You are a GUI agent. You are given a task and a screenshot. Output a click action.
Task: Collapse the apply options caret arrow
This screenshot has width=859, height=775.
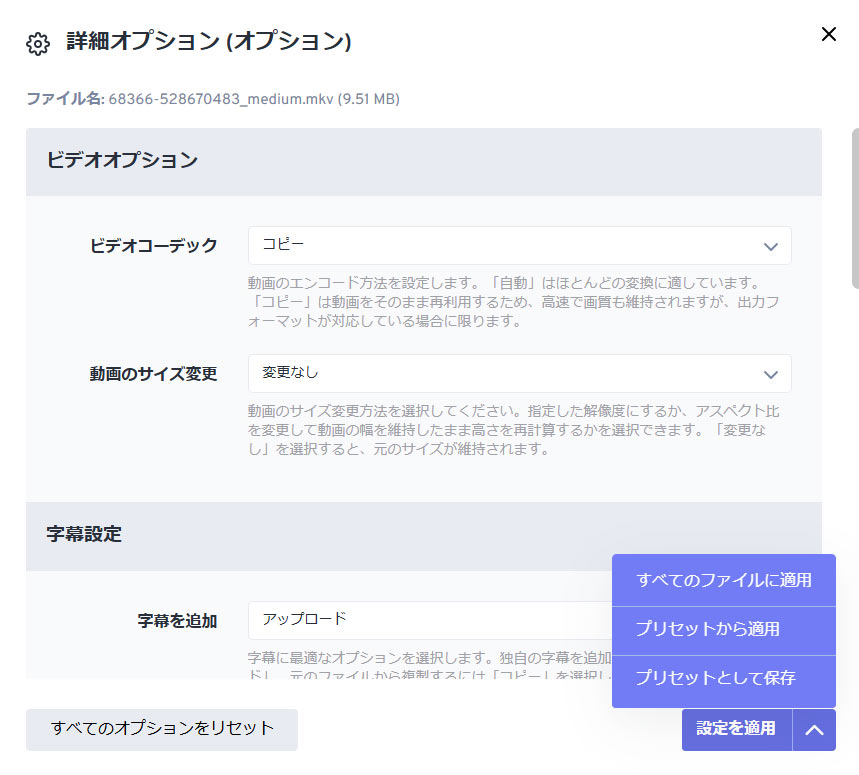[x=815, y=730]
